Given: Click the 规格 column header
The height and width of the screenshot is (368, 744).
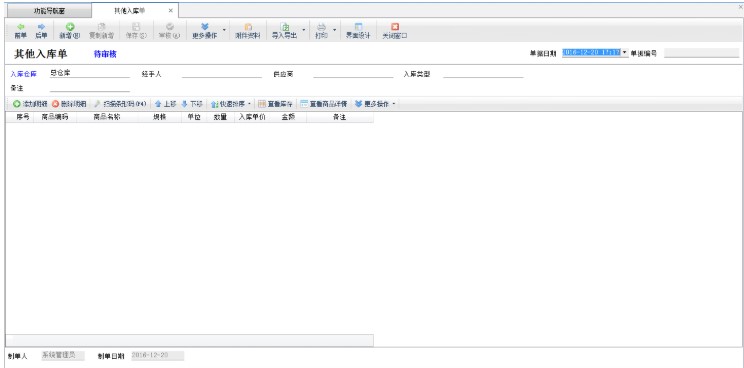Looking at the screenshot, I should click(159, 117).
